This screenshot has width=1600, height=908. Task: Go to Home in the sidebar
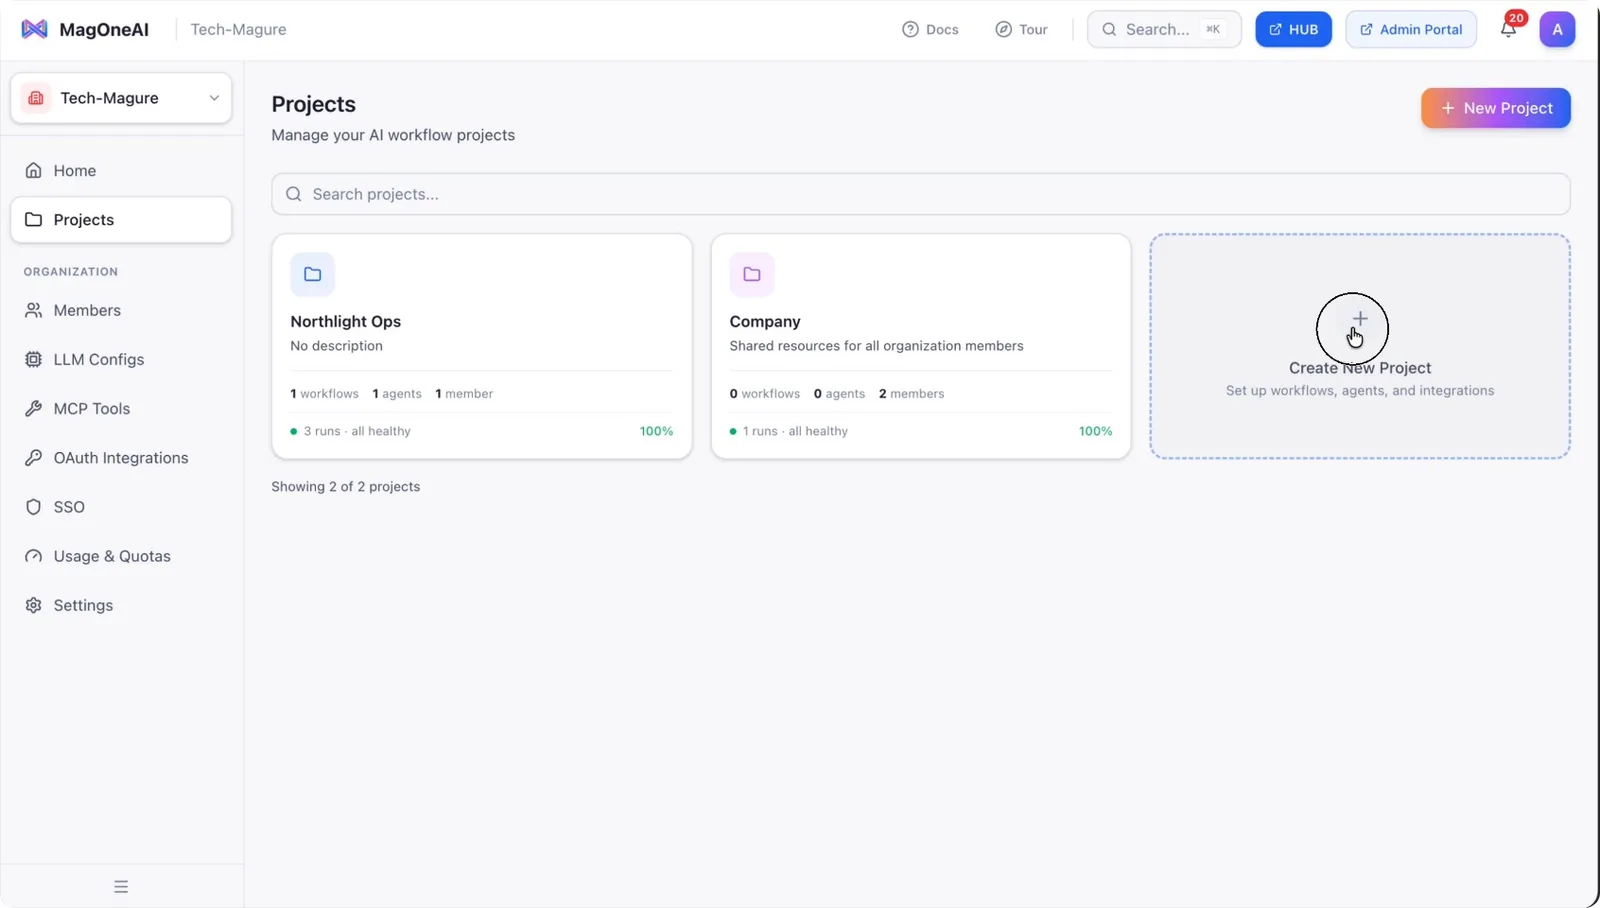coord(121,170)
